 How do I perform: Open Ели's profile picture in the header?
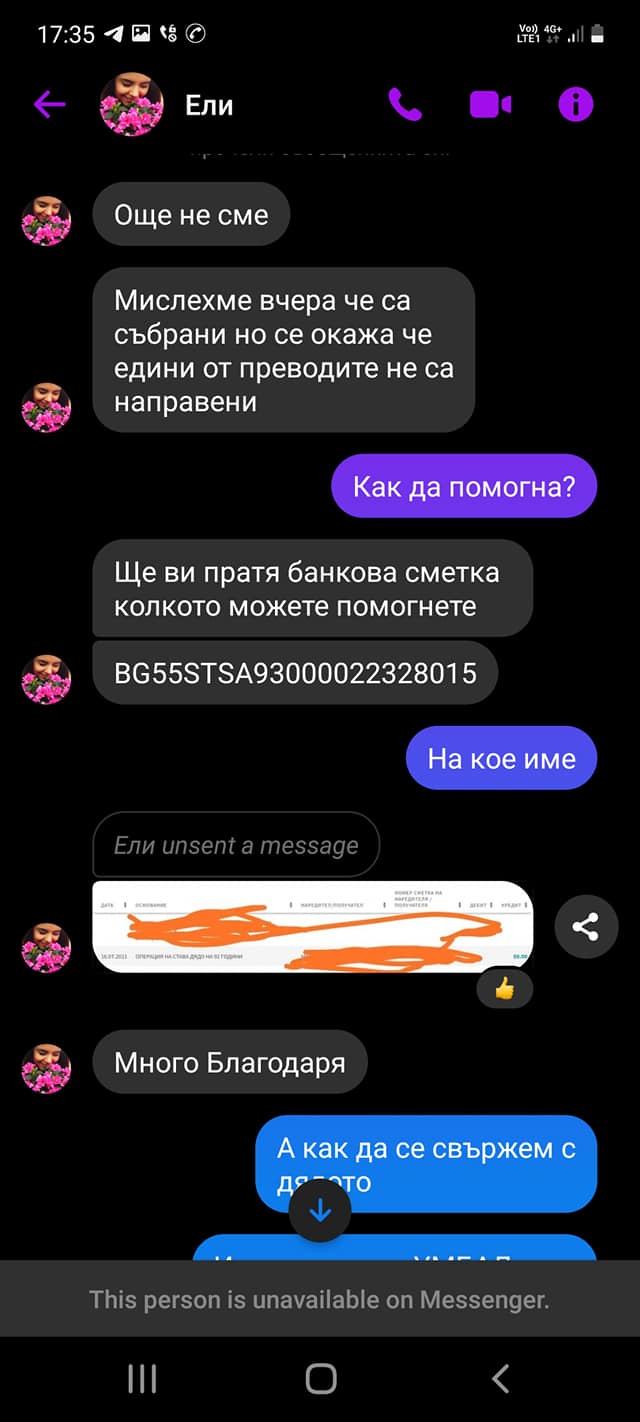(131, 104)
